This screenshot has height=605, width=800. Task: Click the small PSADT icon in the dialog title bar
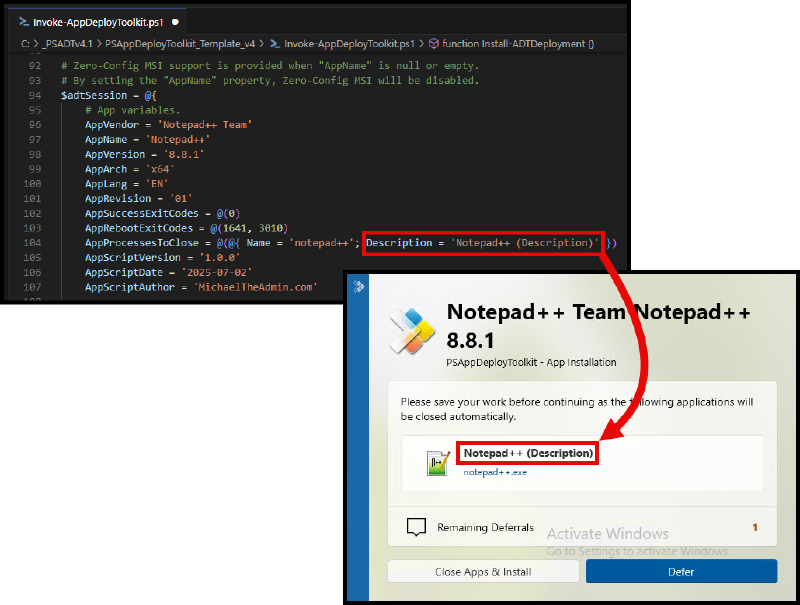[x=359, y=285]
